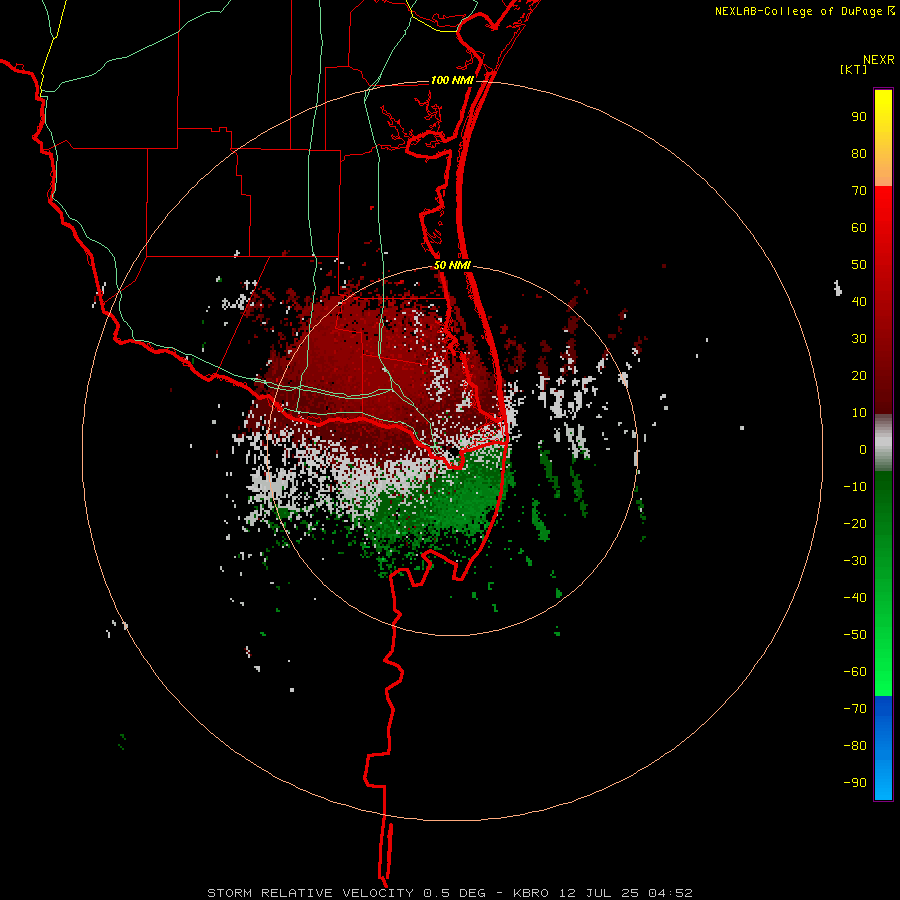Click the 60 value on velocity scale

point(859,227)
